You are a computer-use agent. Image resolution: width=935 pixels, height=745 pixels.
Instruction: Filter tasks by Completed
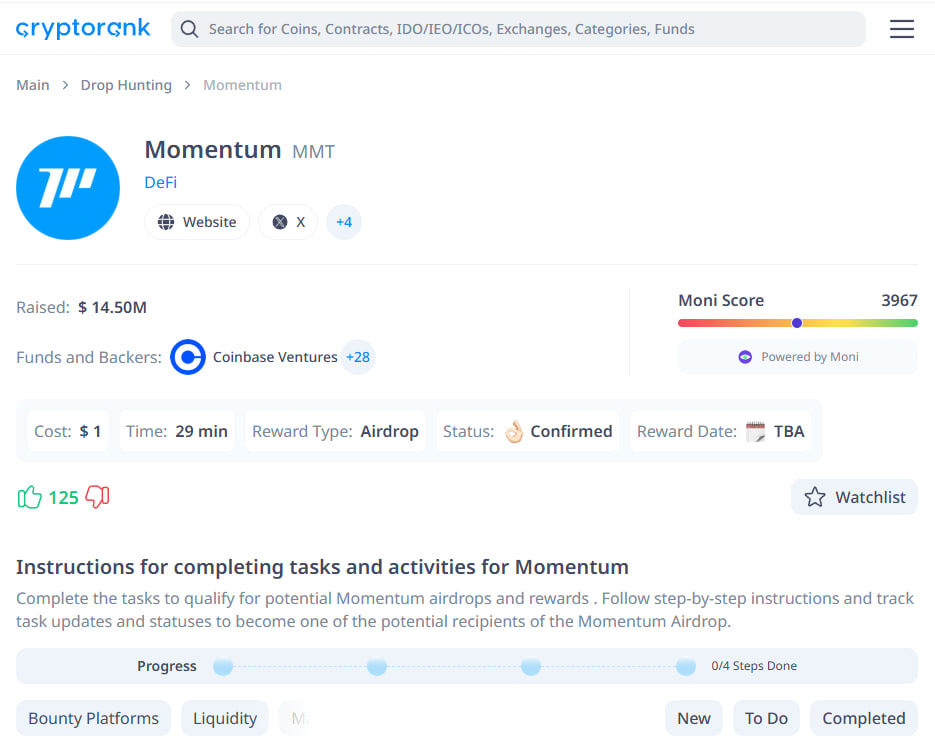point(863,718)
